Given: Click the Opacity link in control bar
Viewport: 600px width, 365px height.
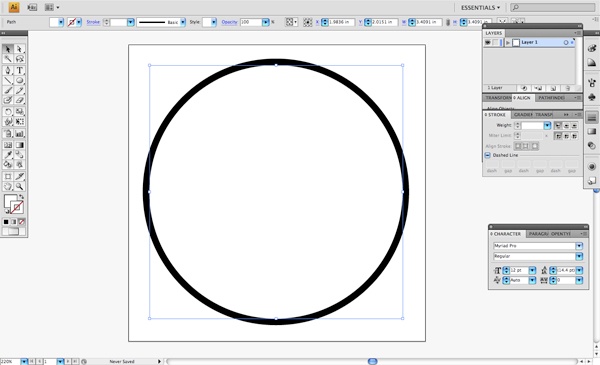Looking at the screenshot, I should [229, 22].
